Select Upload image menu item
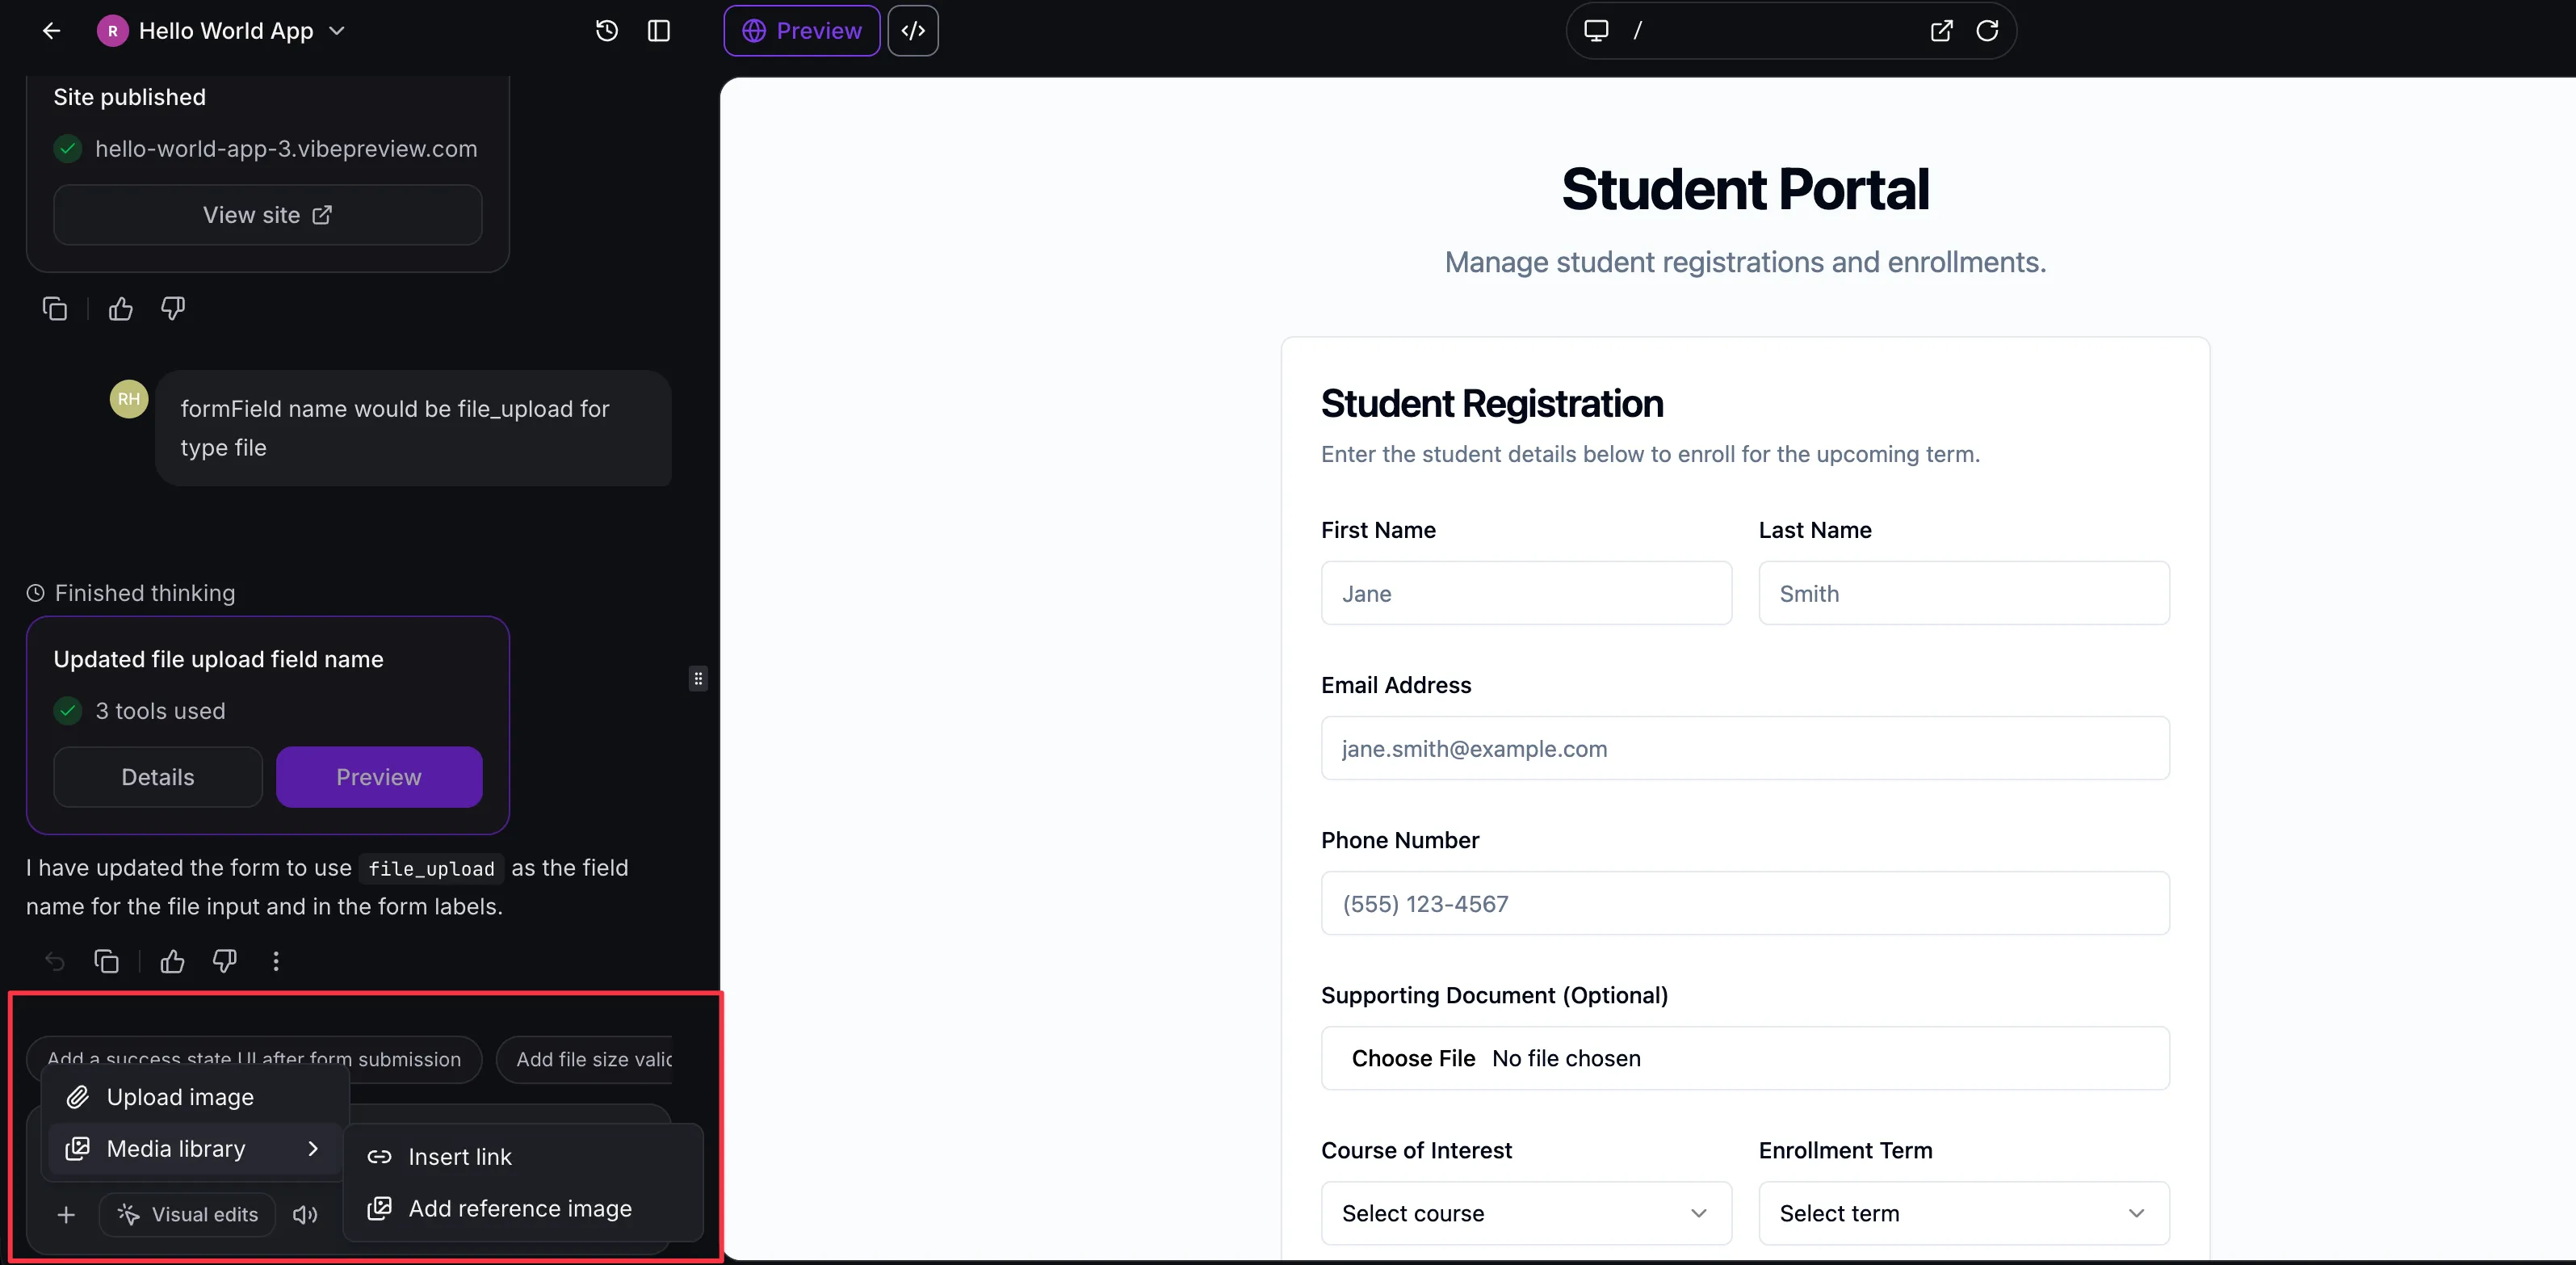 point(195,1097)
